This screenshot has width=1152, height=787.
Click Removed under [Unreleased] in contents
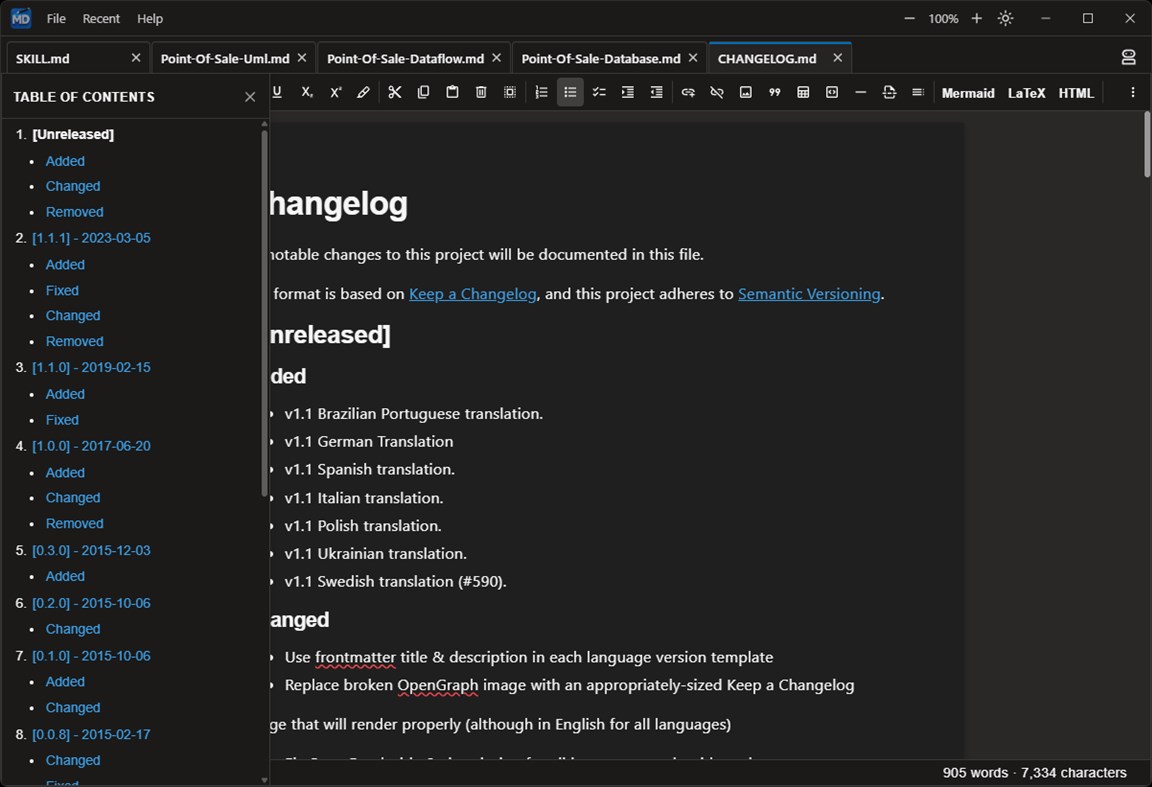tap(74, 212)
